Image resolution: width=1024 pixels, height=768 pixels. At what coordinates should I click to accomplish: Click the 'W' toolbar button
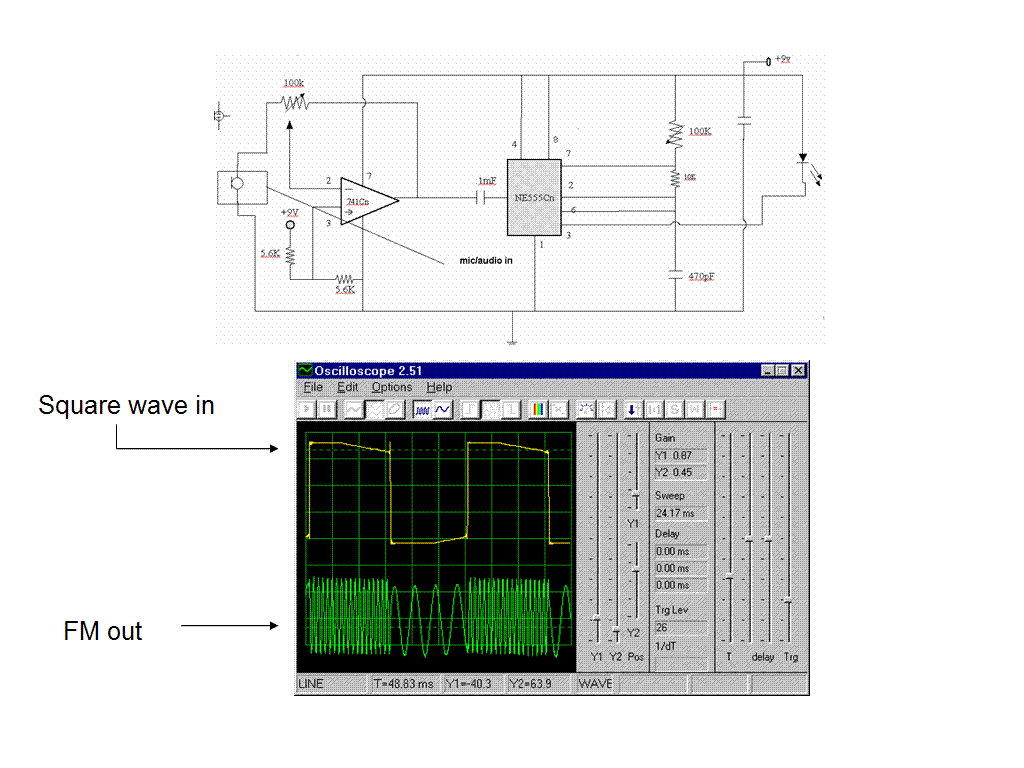(695, 409)
